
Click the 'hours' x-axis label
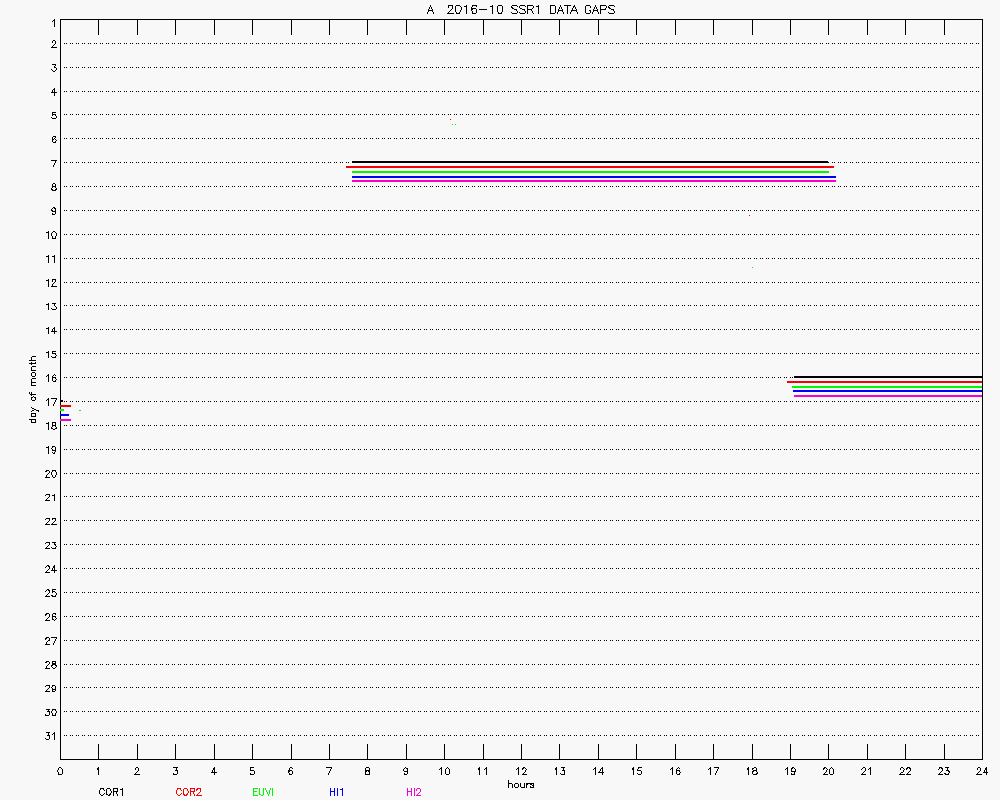pyautogui.click(x=520, y=784)
